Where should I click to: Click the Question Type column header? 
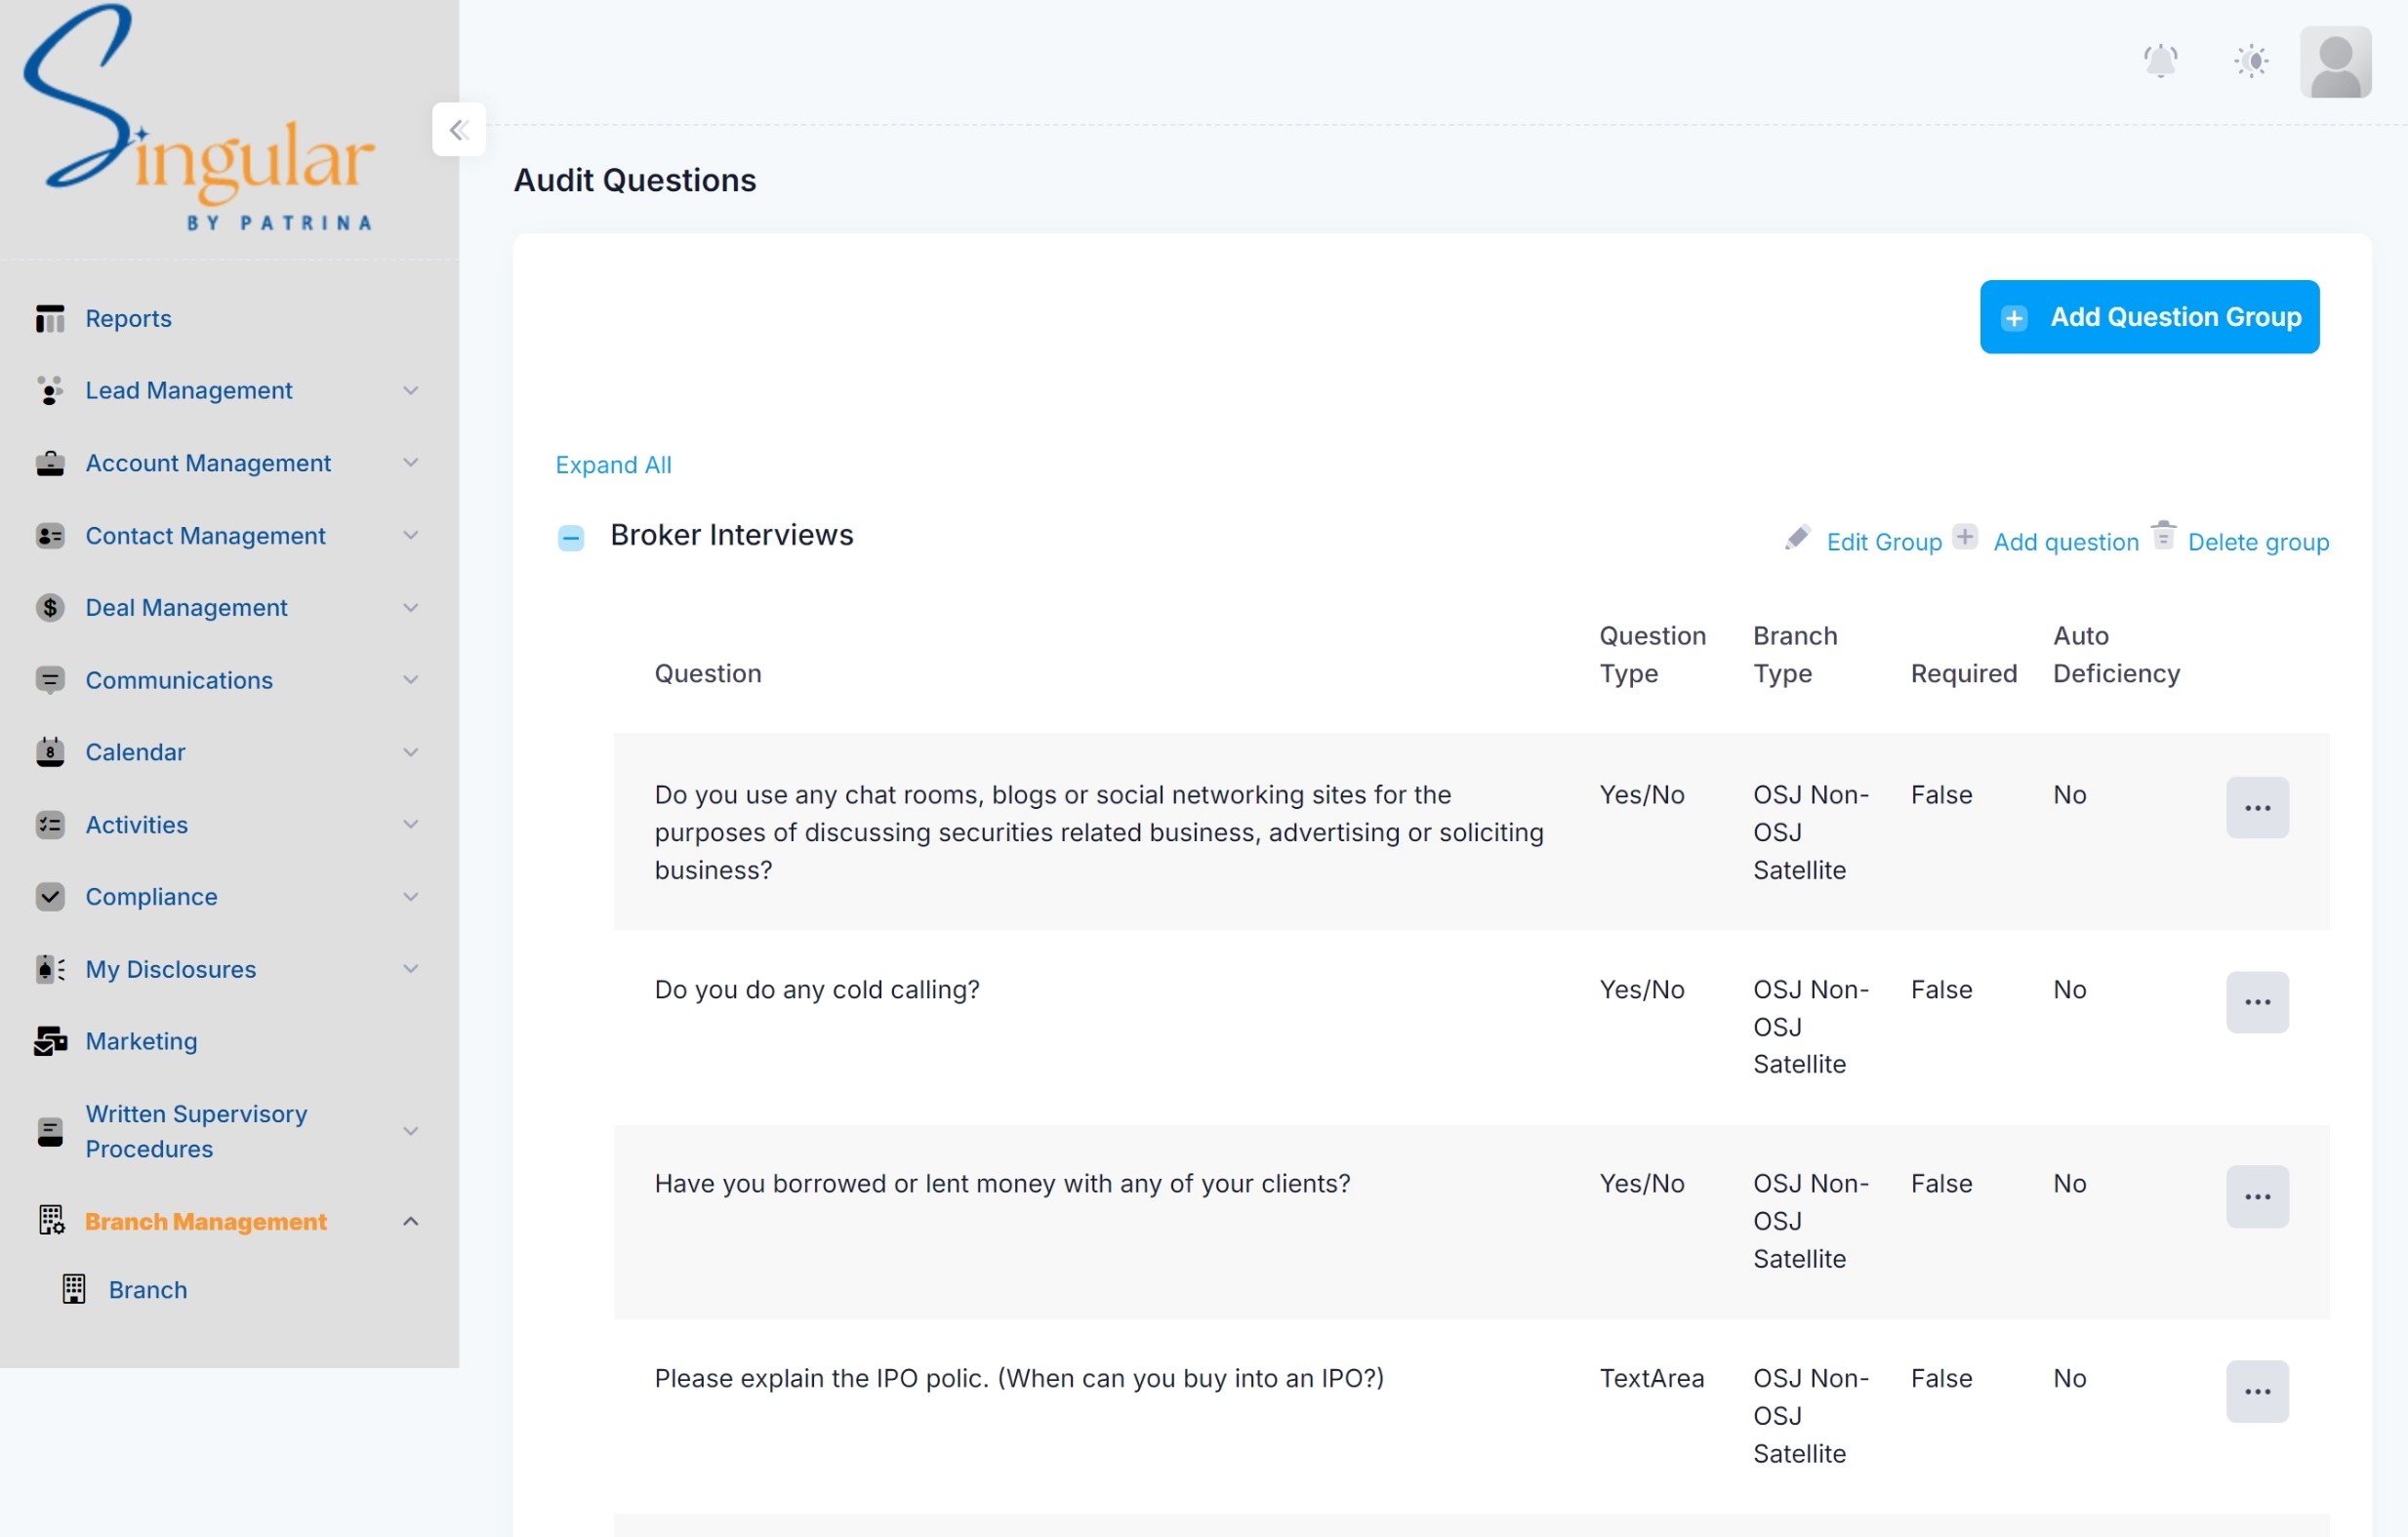[1652, 655]
